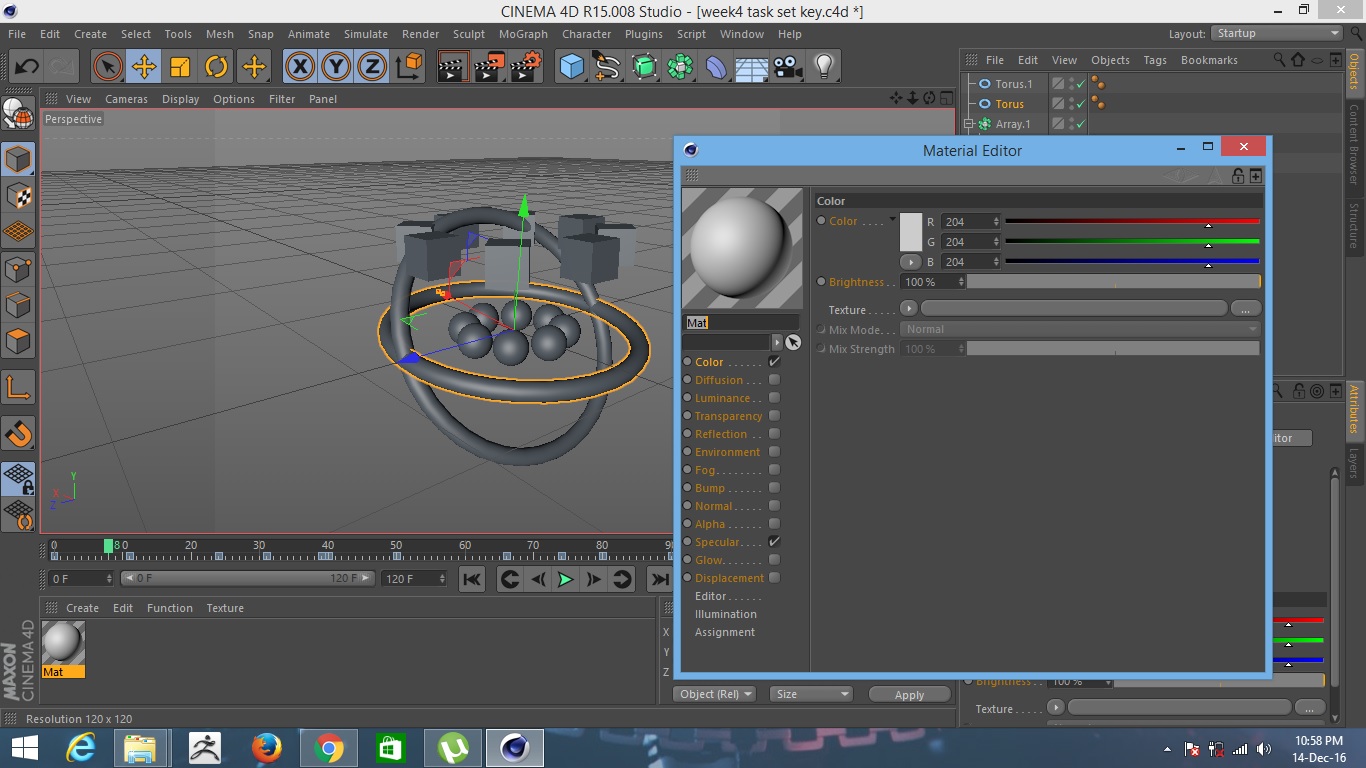Open Firefox from the taskbar
The image size is (1366, 768).
pyautogui.click(x=266, y=748)
